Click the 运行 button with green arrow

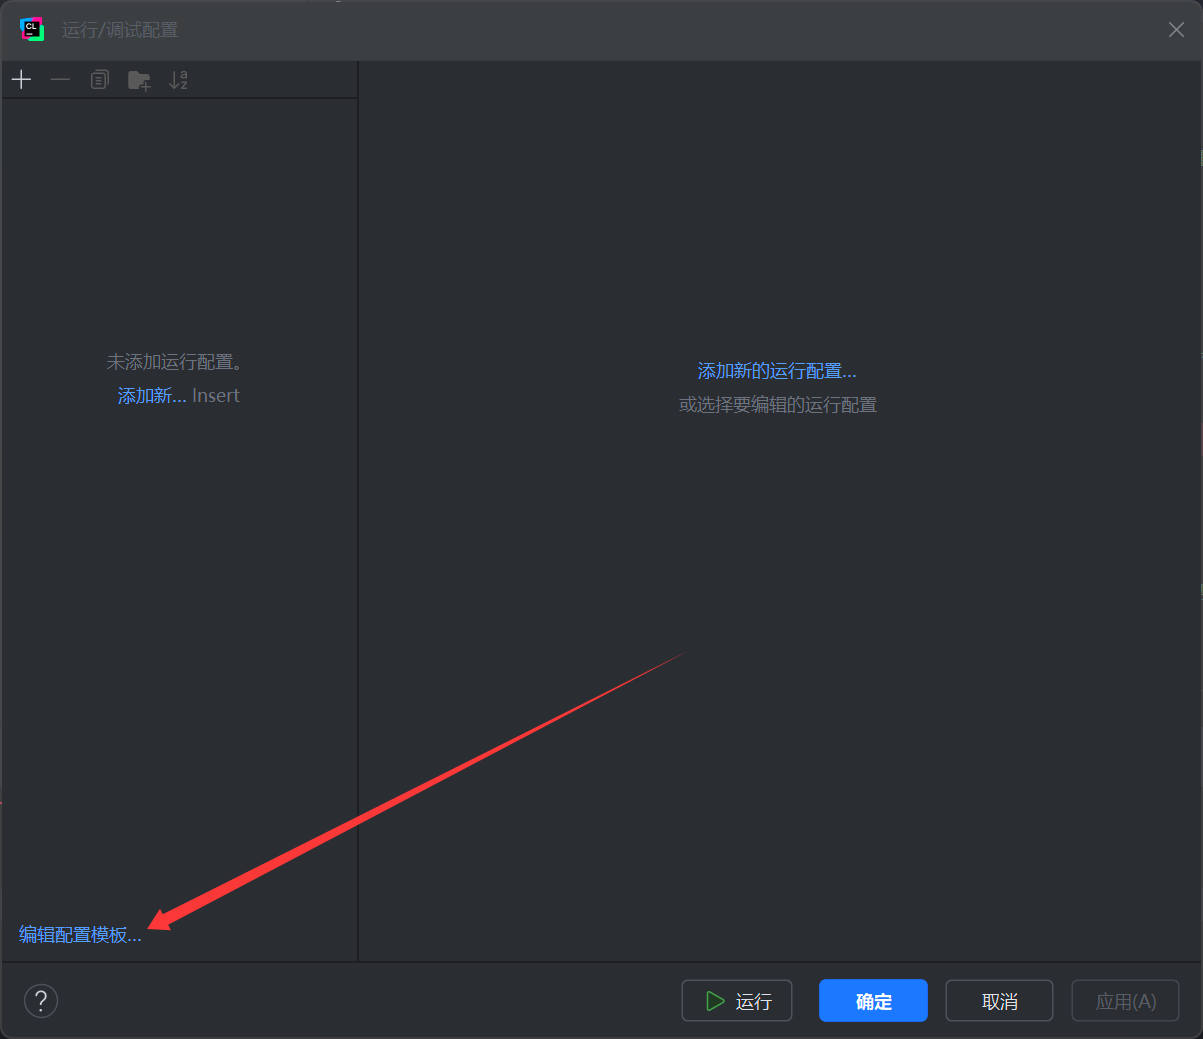tap(737, 1001)
